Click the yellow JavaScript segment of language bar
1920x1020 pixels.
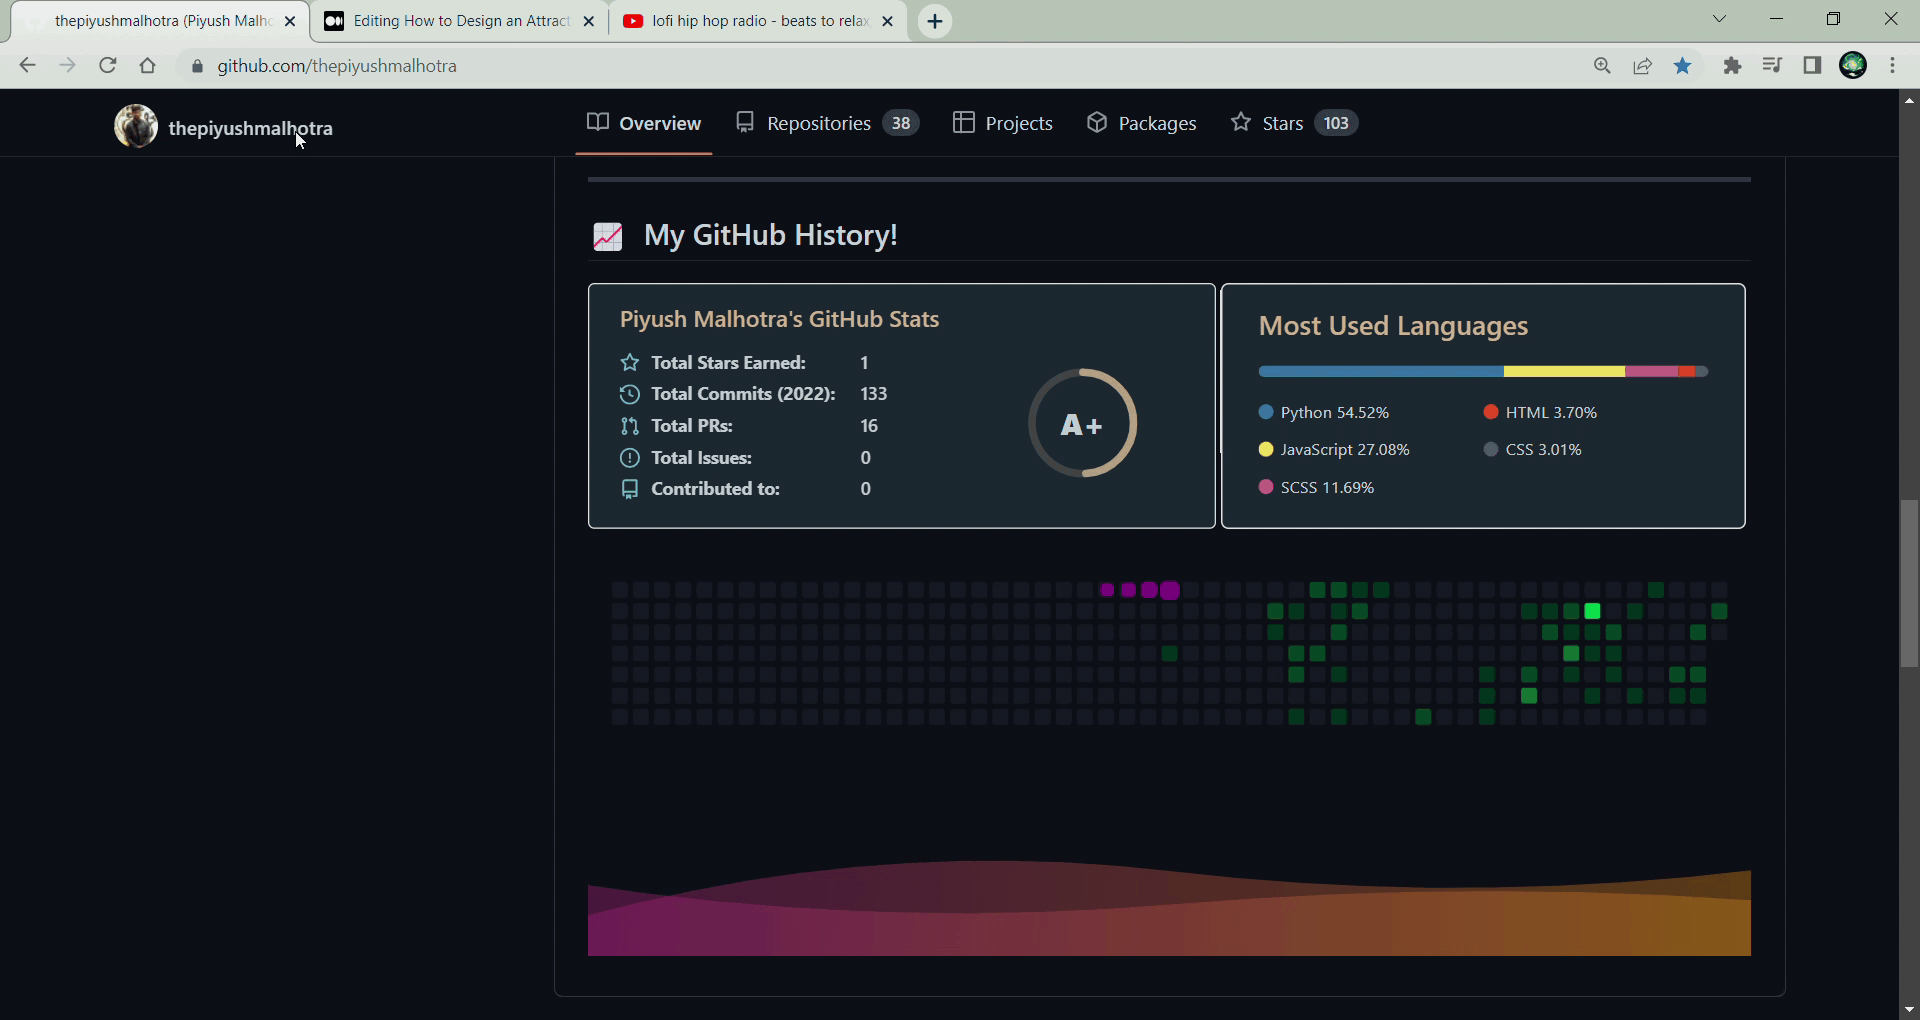pos(1564,371)
